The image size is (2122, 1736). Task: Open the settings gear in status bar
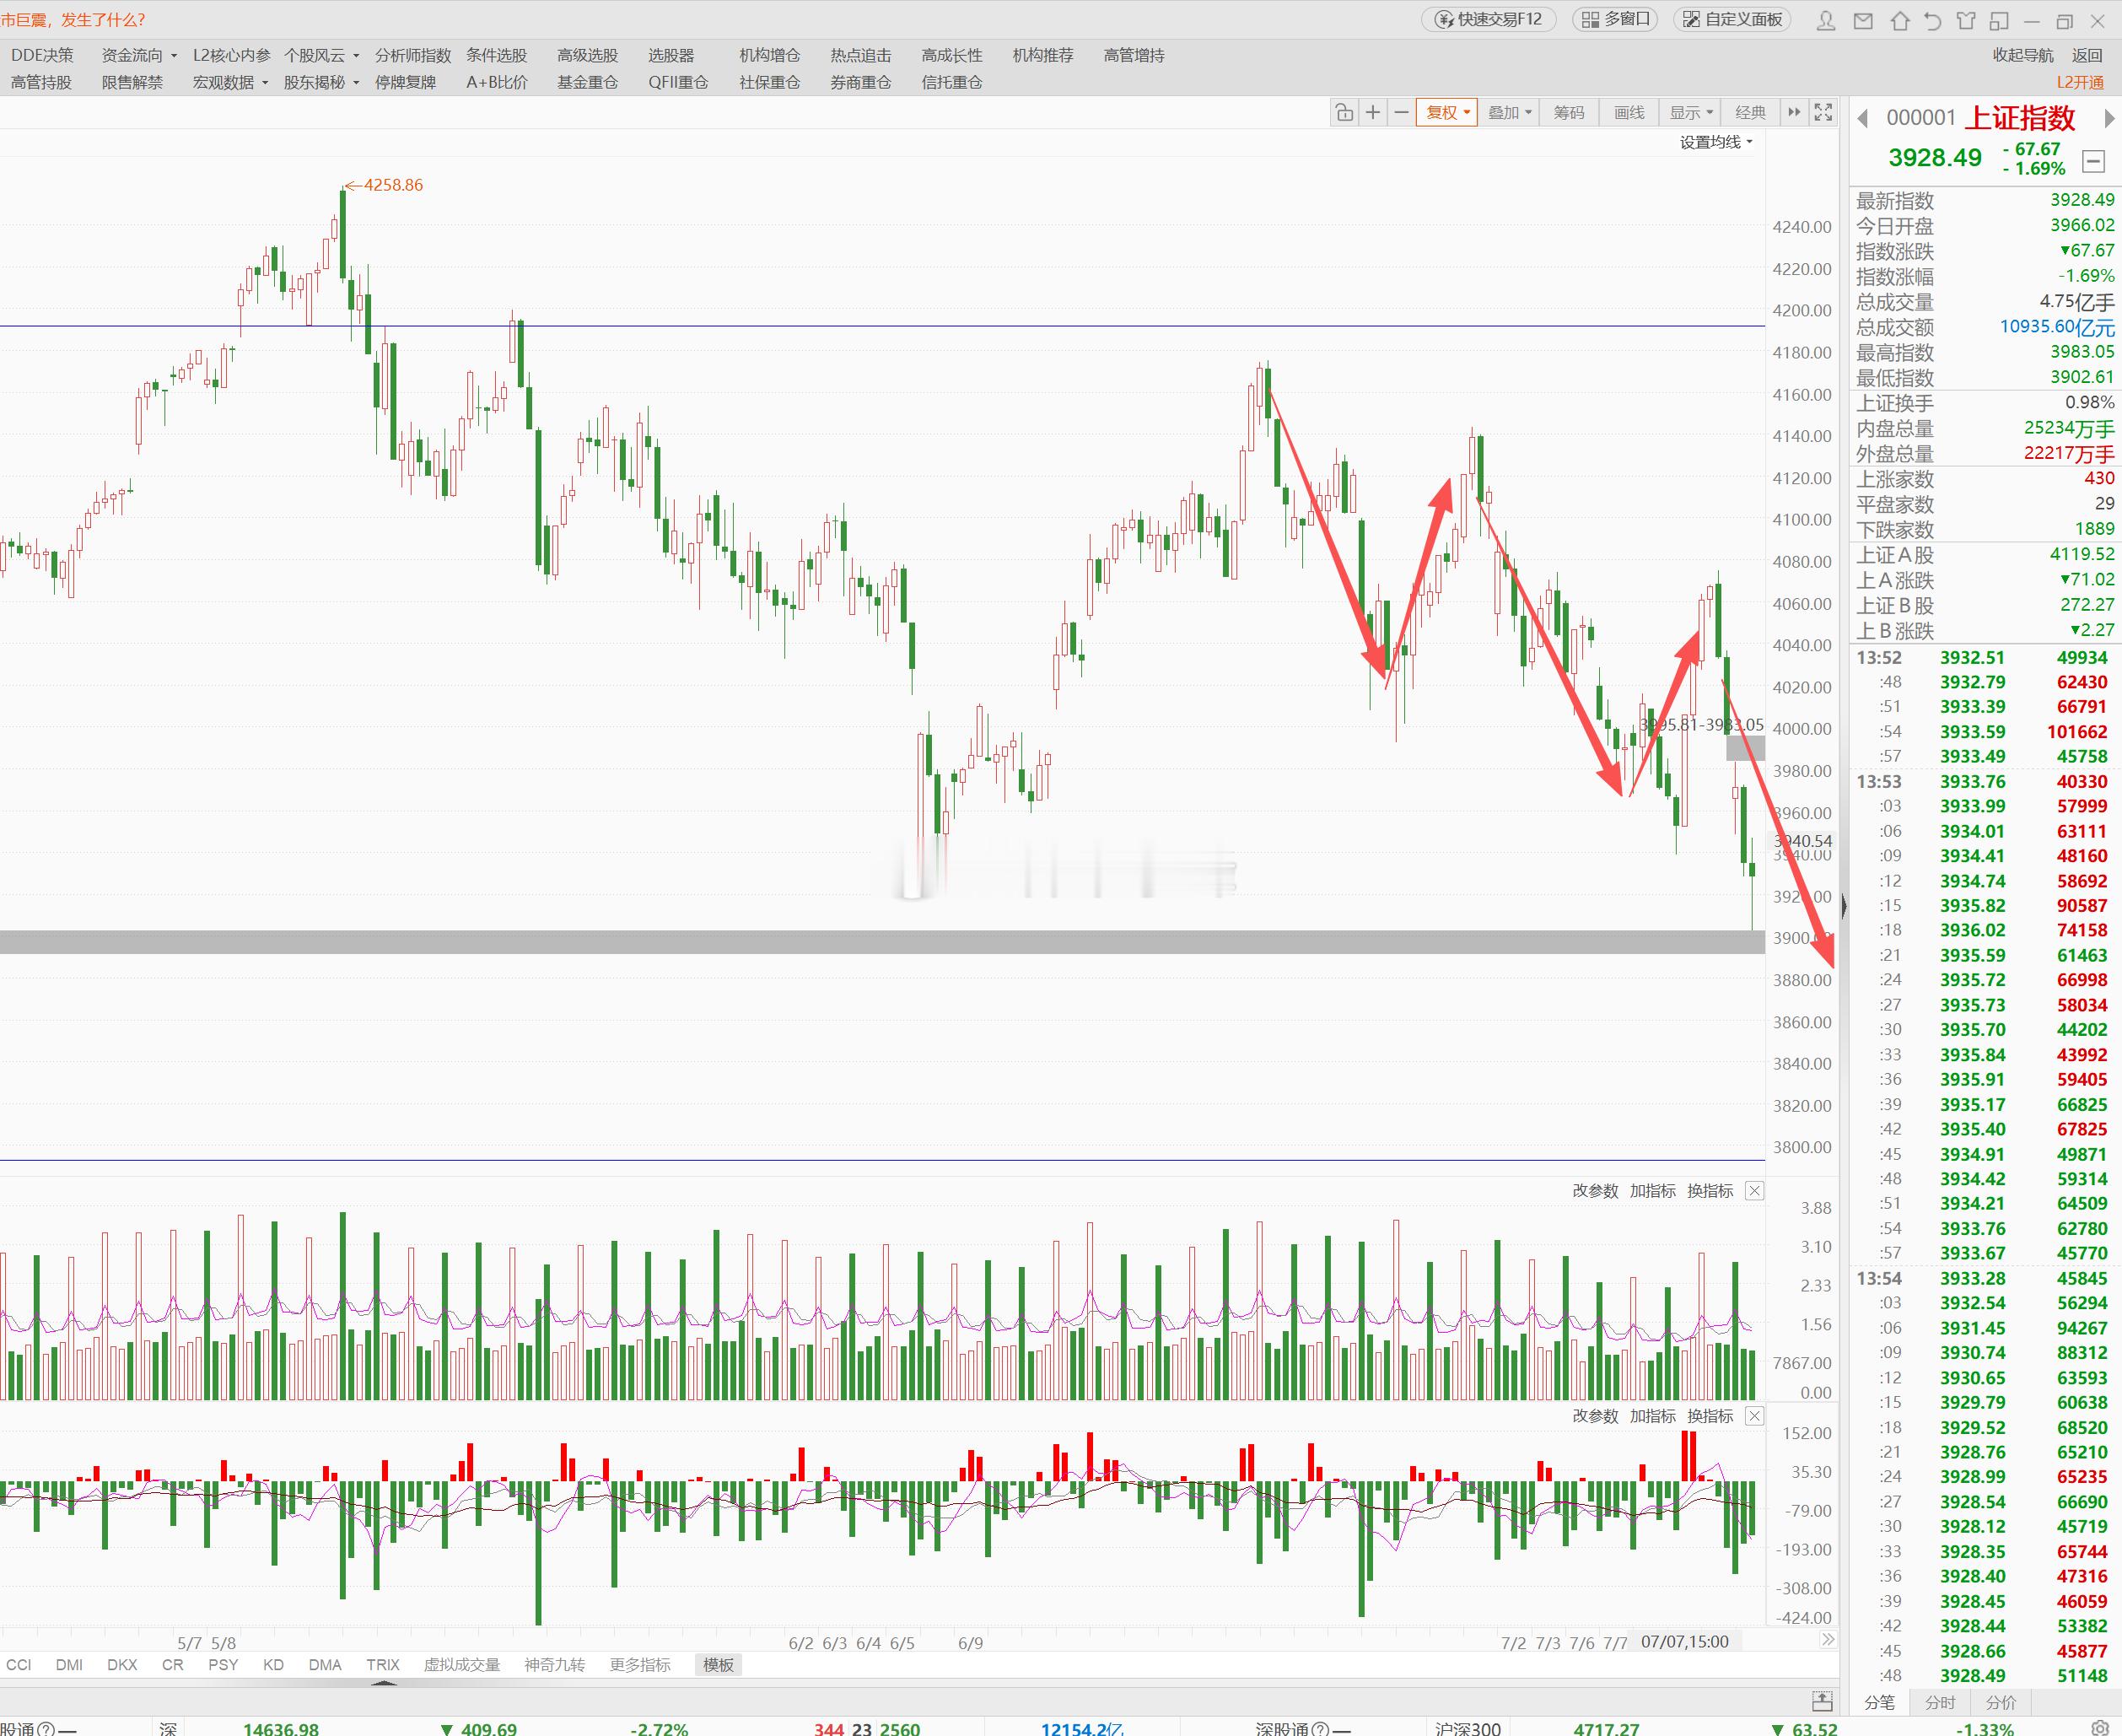(2100, 1728)
